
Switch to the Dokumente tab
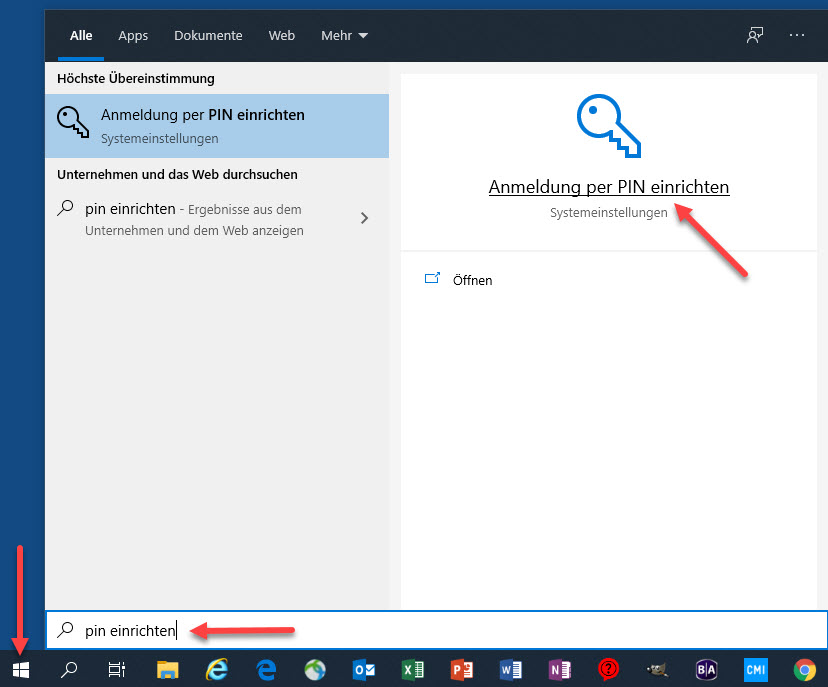[x=208, y=35]
